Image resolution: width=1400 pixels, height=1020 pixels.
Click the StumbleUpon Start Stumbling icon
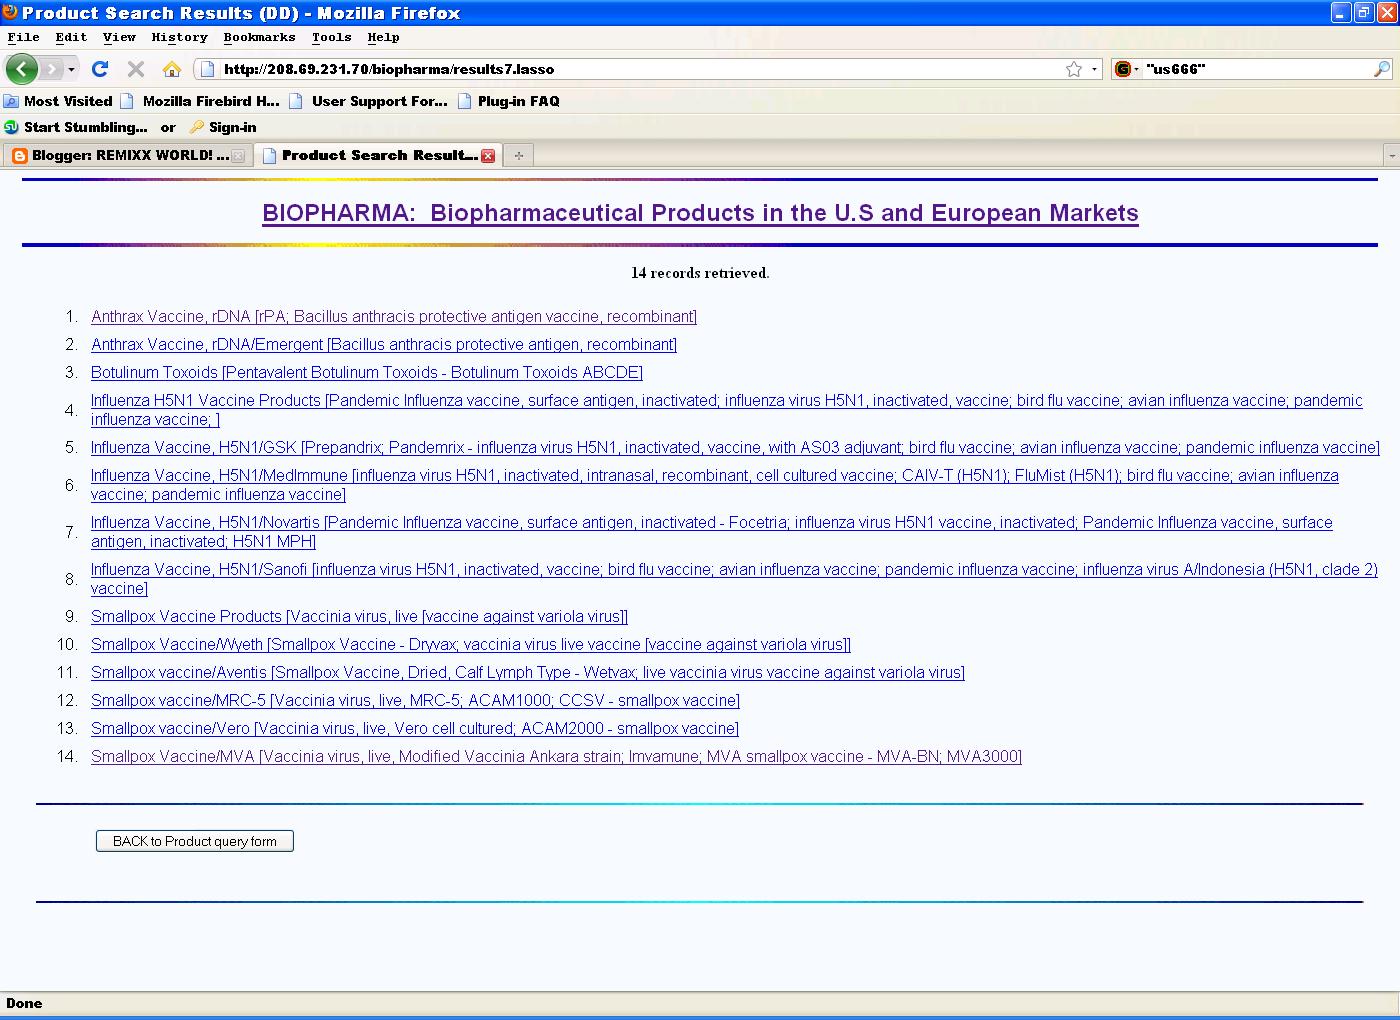click(12, 127)
